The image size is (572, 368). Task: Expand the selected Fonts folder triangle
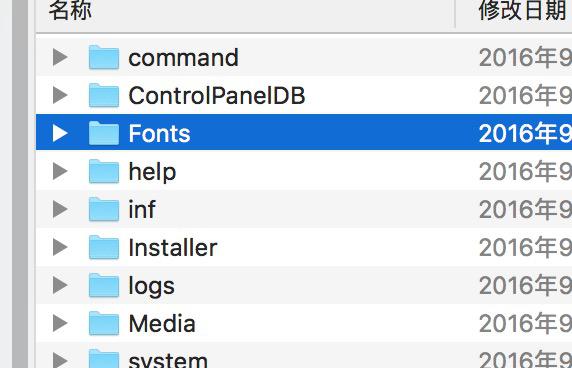pyautogui.click(x=60, y=133)
